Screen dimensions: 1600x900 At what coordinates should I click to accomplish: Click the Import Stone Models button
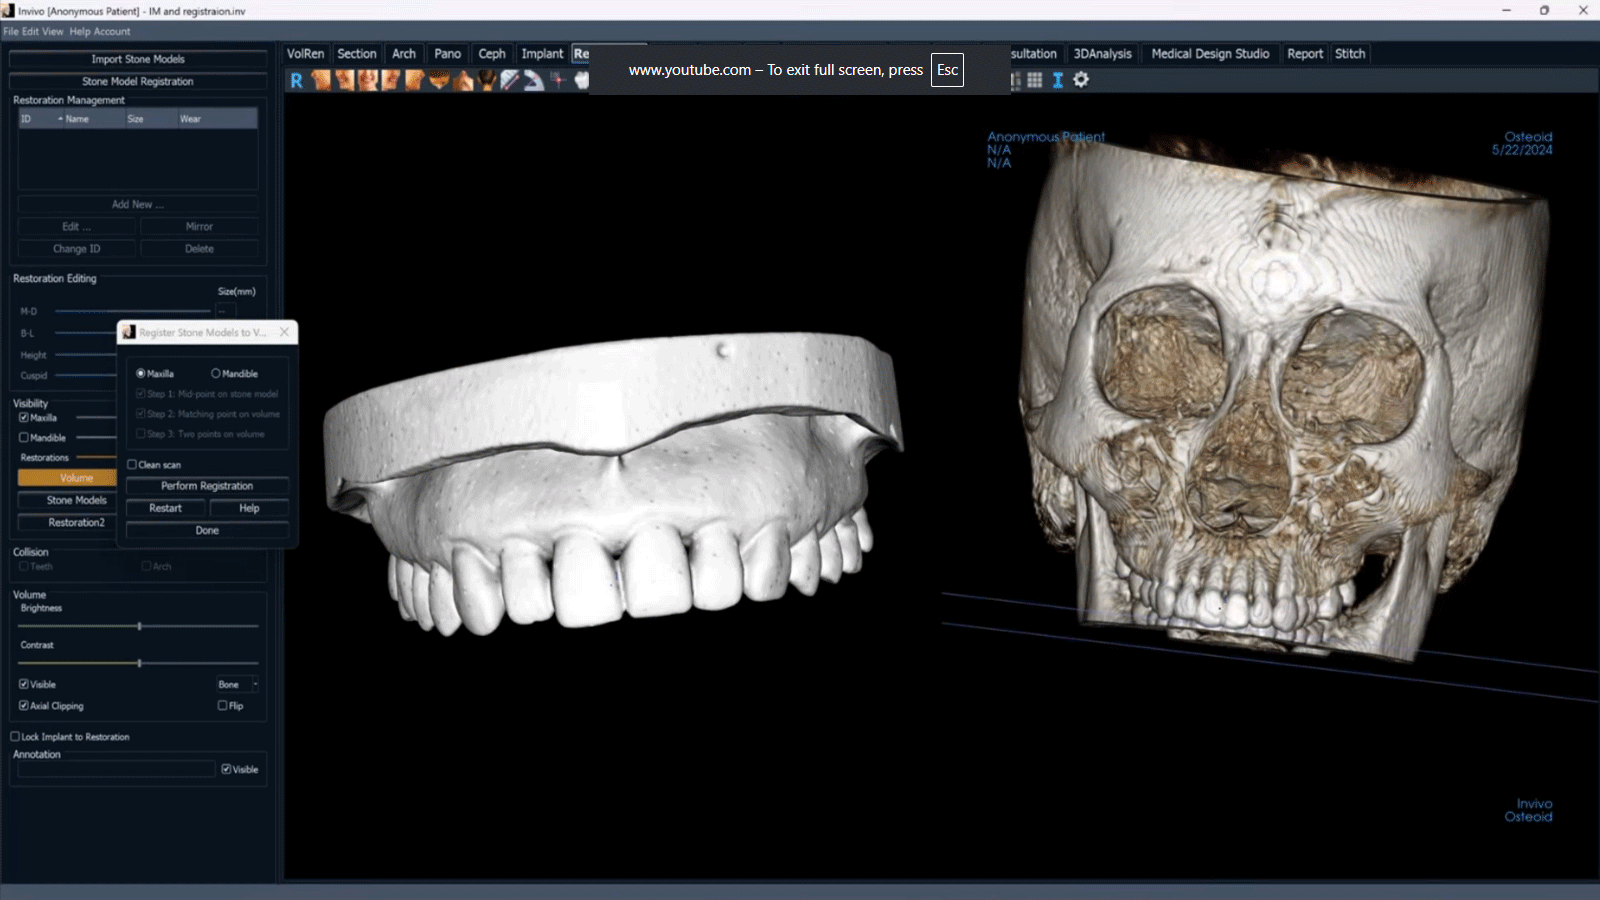(x=137, y=59)
